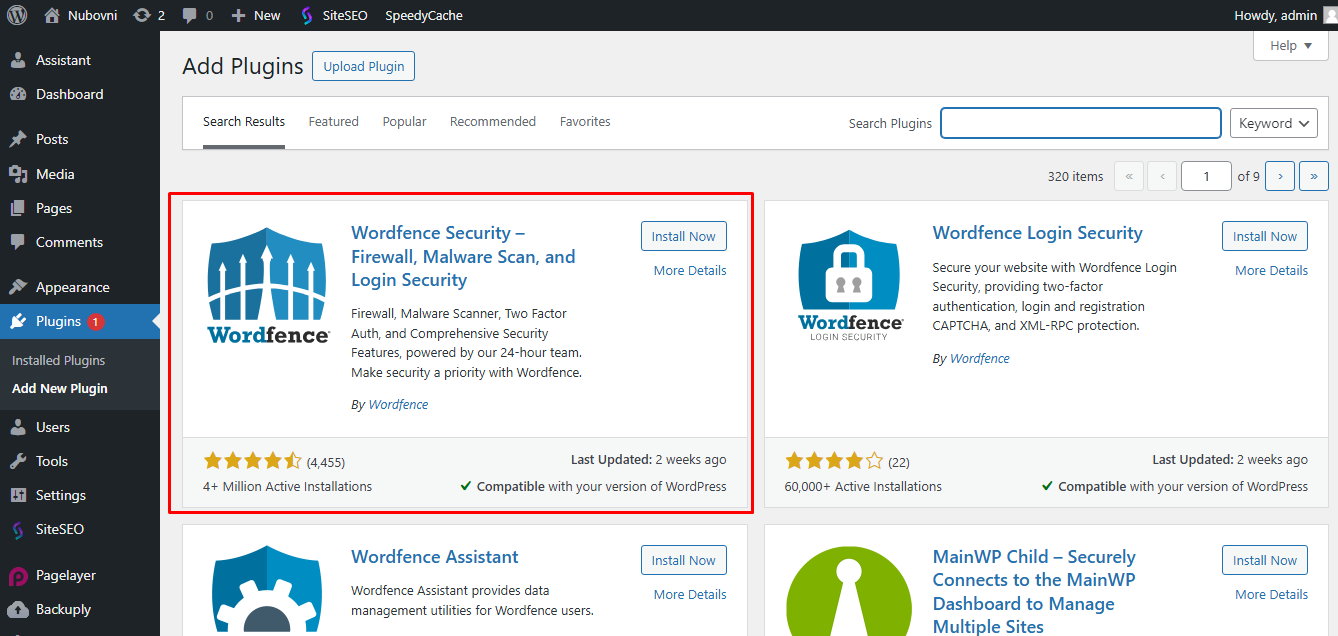
Task: Install MainWP Child plugin now
Action: coord(1265,560)
